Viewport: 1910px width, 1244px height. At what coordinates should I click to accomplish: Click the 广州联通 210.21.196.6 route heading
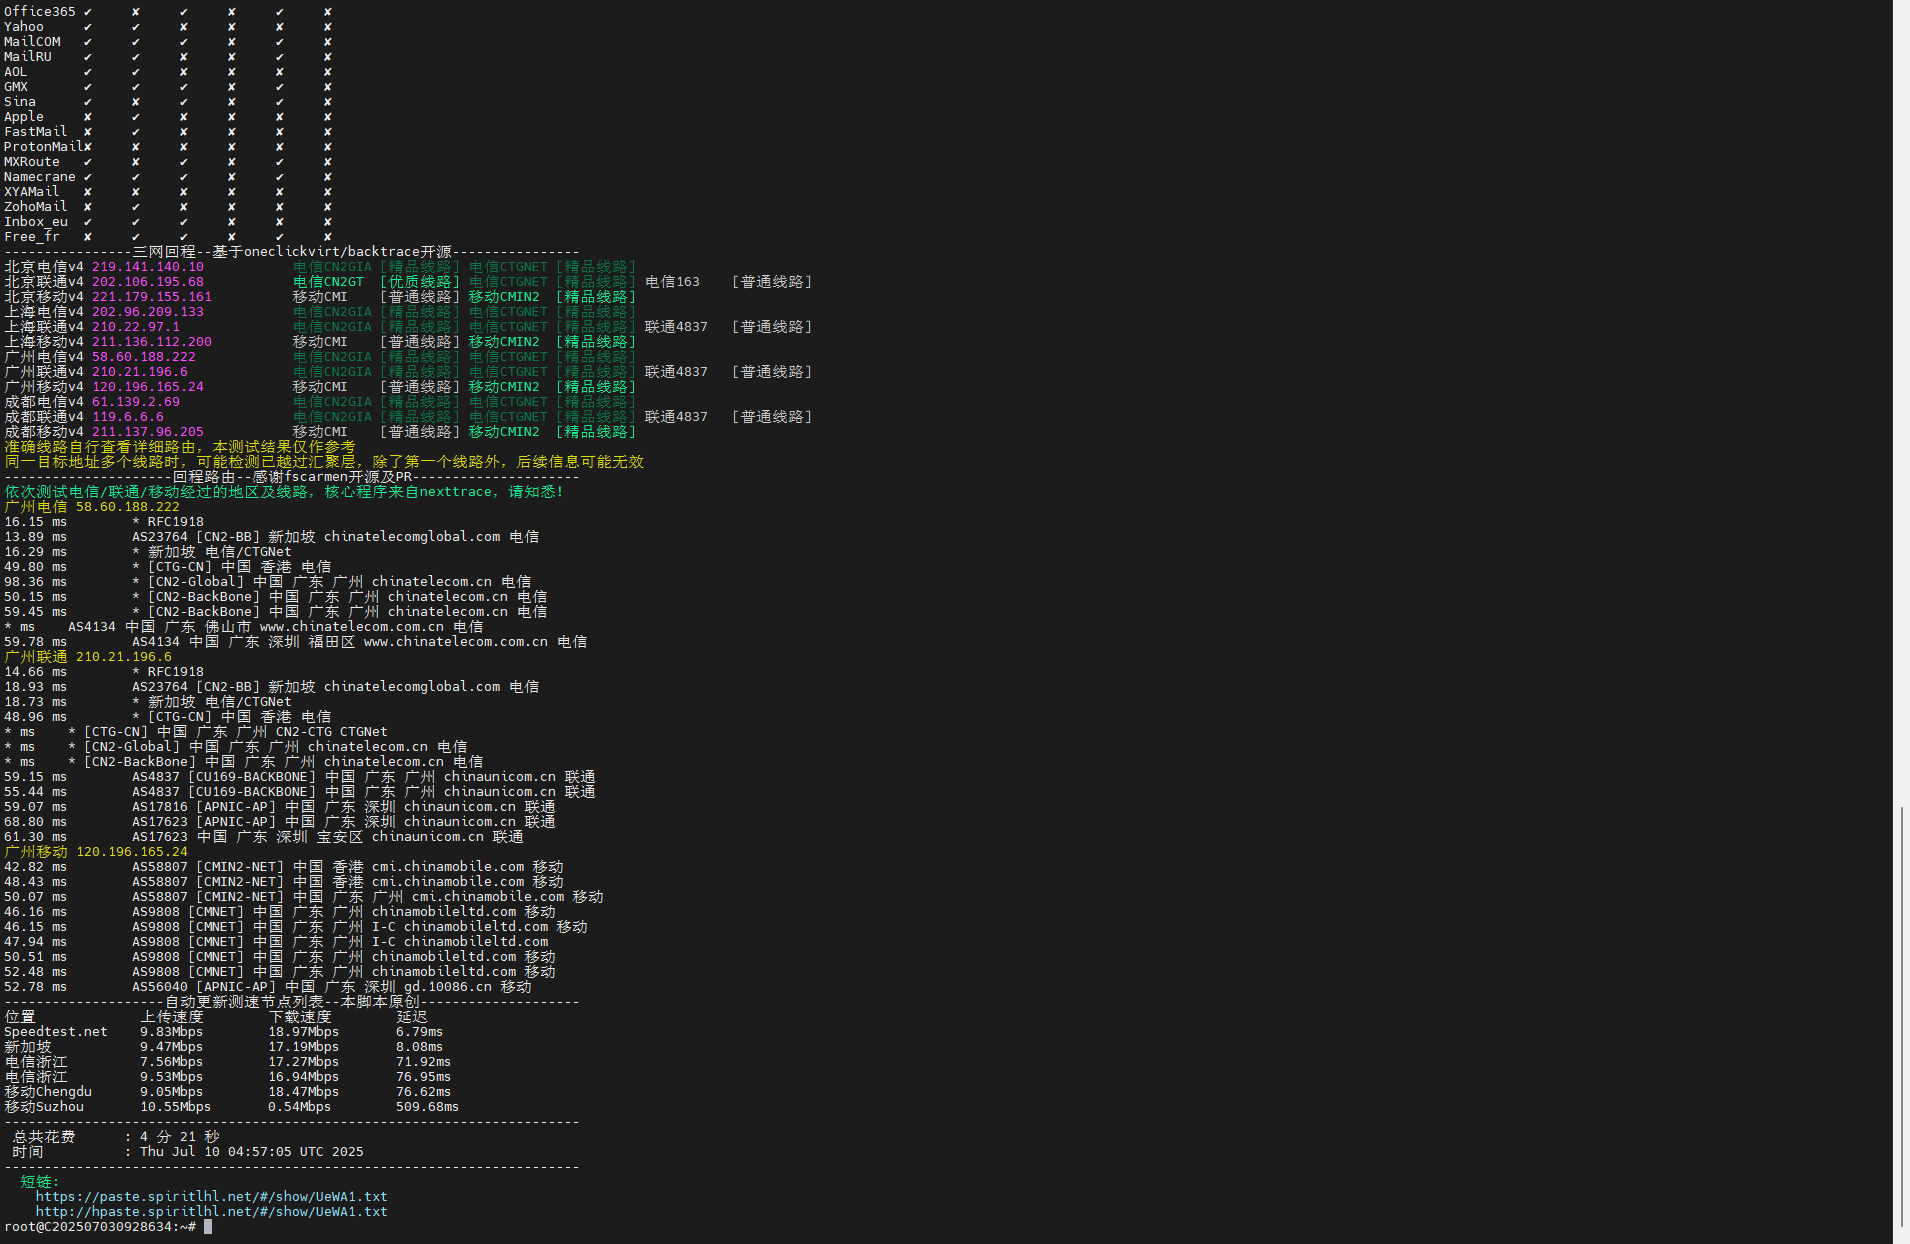point(88,656)
